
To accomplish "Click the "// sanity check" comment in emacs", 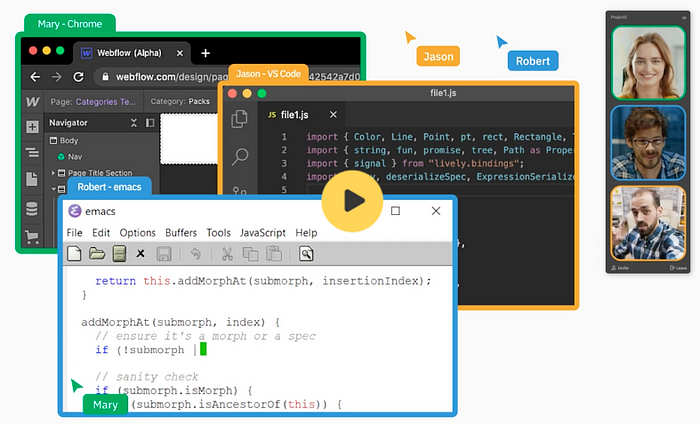I will point(146,377).
